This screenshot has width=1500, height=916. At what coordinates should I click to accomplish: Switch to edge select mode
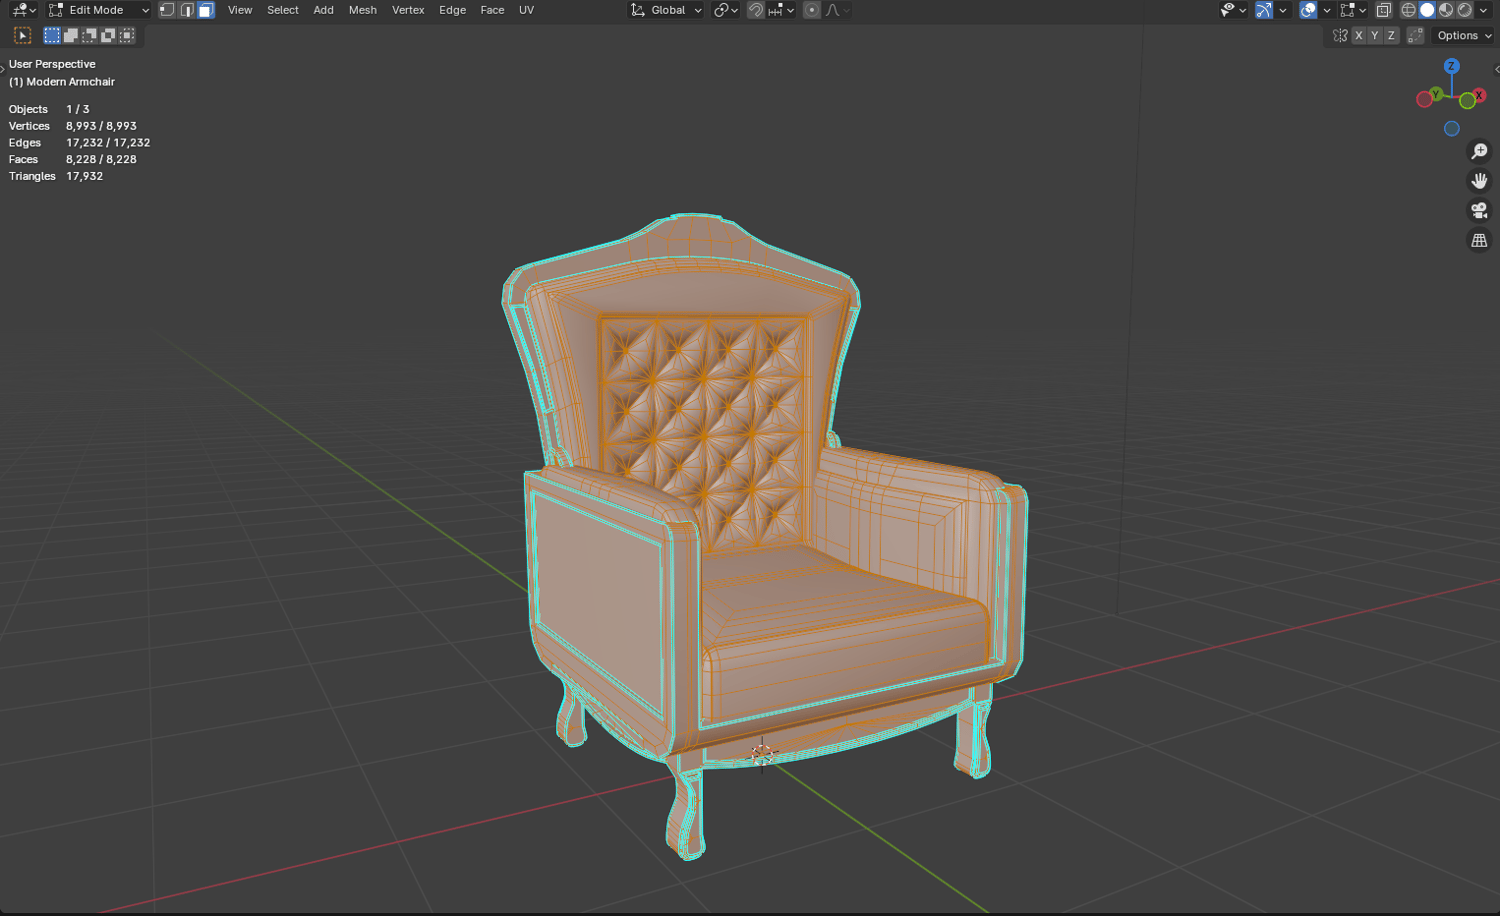click(x=187, y=10)
